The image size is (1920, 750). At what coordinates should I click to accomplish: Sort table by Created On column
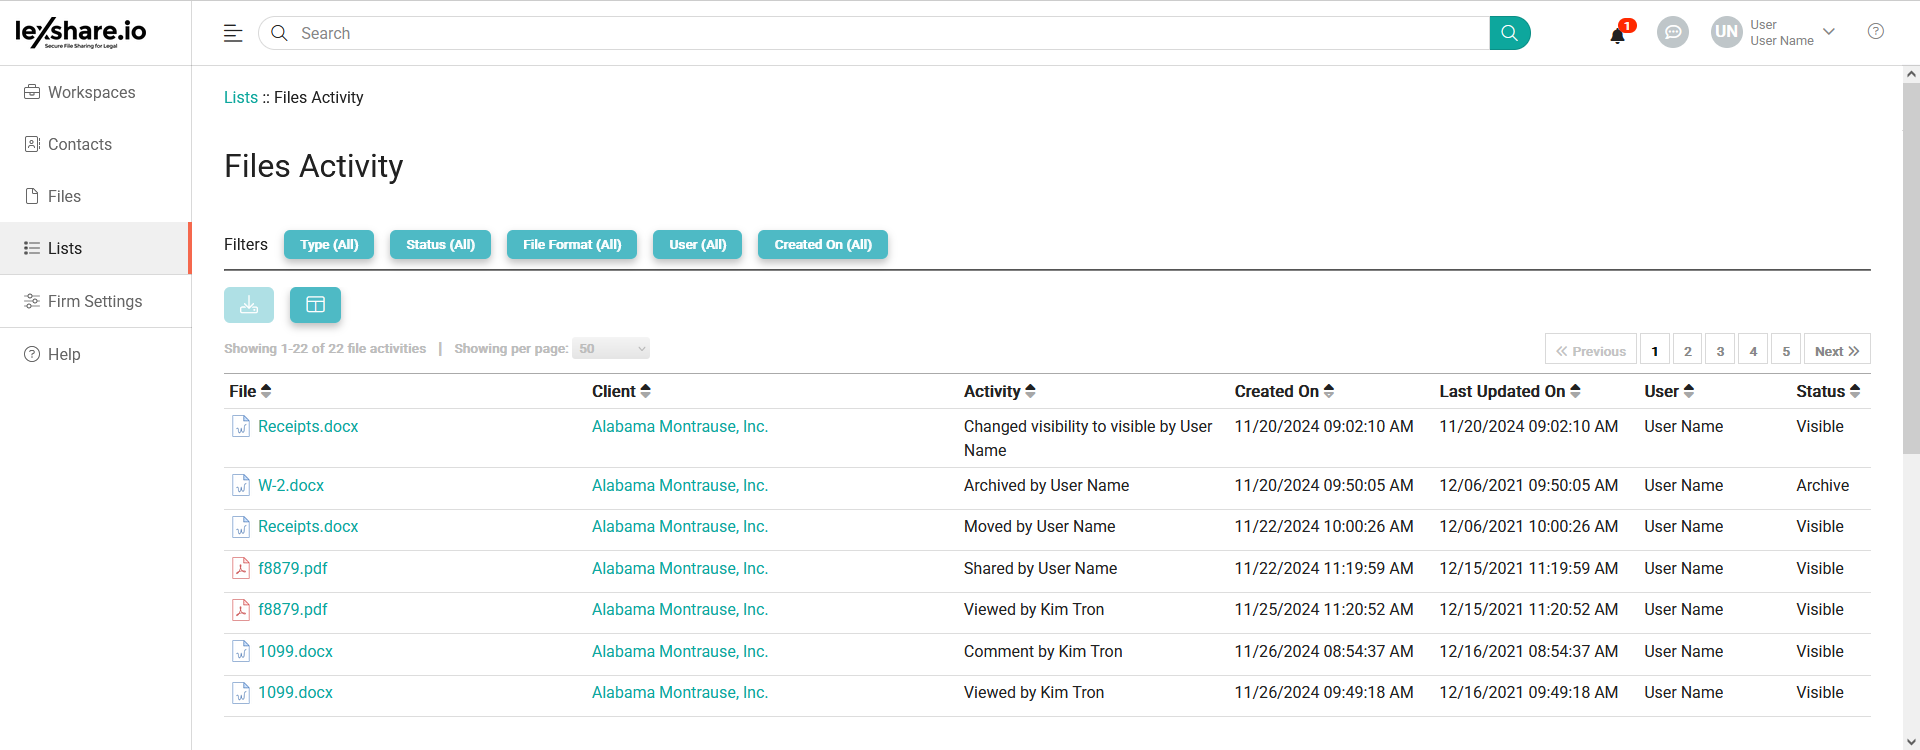click(x=1284, y=392)
